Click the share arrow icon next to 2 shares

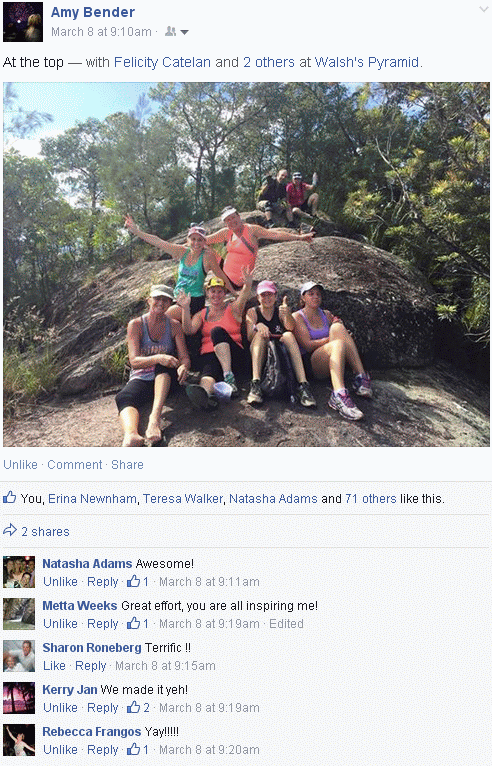[10, 530]
